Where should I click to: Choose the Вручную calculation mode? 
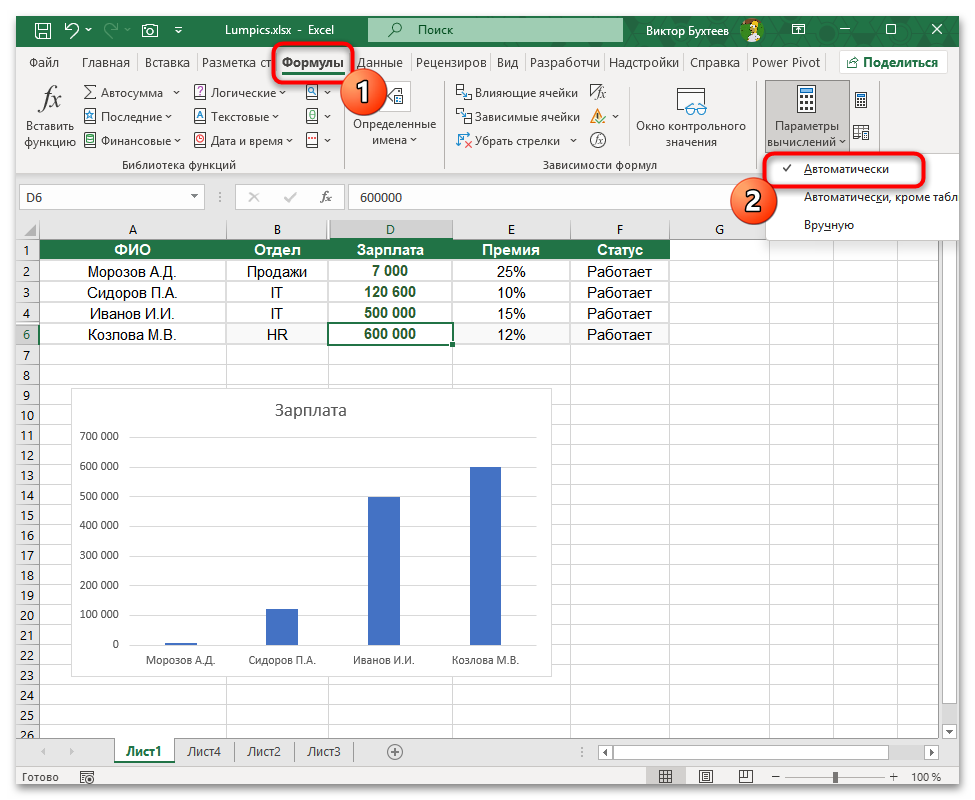pyautogui.click(x=828, y=225)
